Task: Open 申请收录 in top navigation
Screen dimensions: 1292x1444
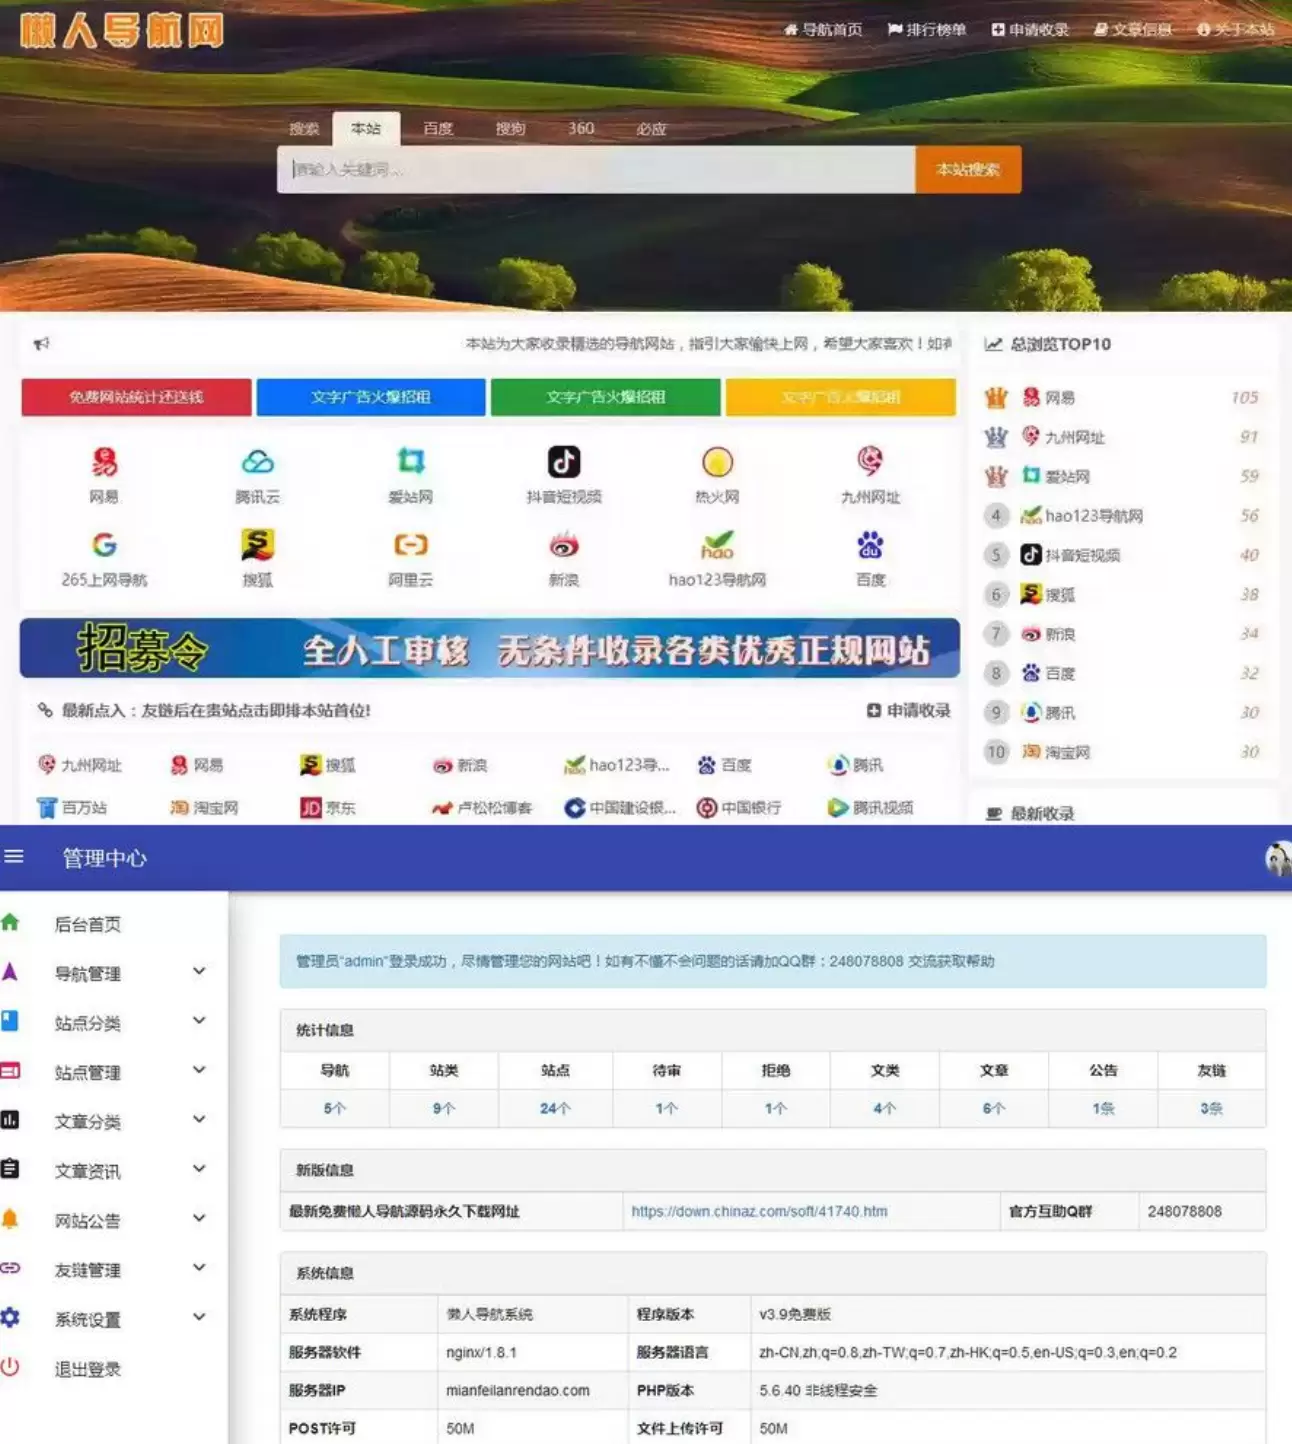Action: [1030, 30]
